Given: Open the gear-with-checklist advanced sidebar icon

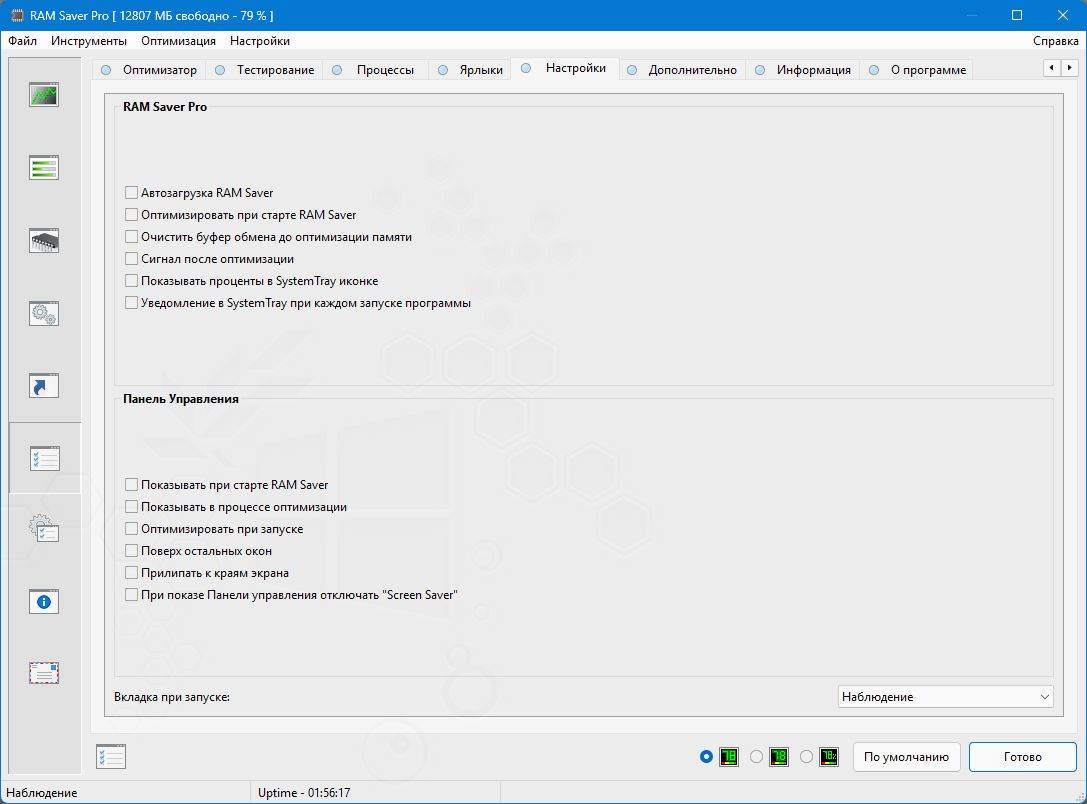Looking at the screenshot, I should pyautogui.click(x=44, y=528).
